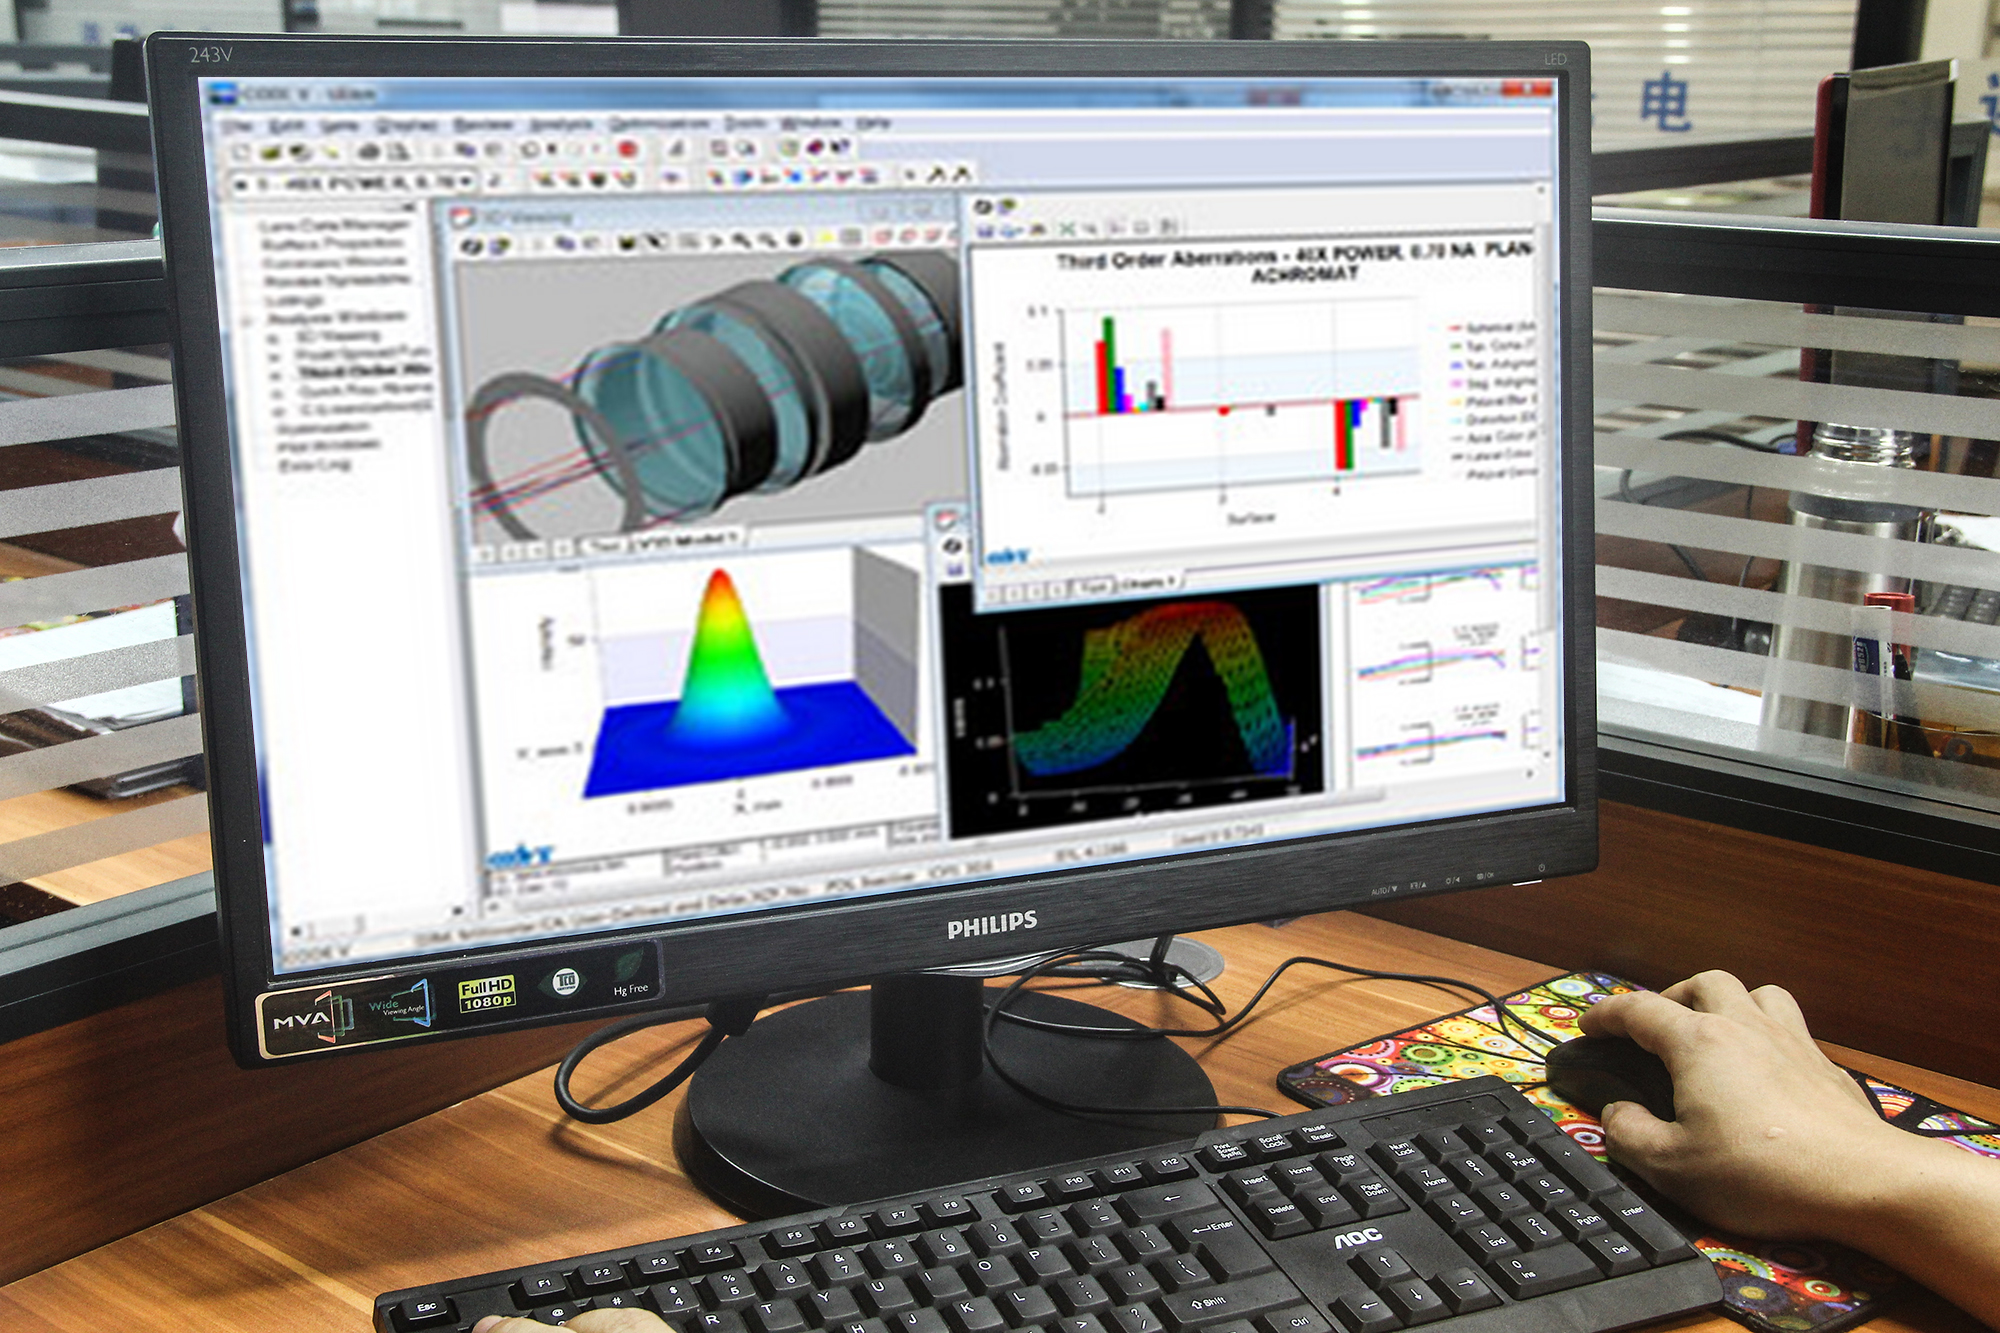The width and height of the screenshot is (2000, 1333).
Task: Open the Review menu
Action: point(483,124)
